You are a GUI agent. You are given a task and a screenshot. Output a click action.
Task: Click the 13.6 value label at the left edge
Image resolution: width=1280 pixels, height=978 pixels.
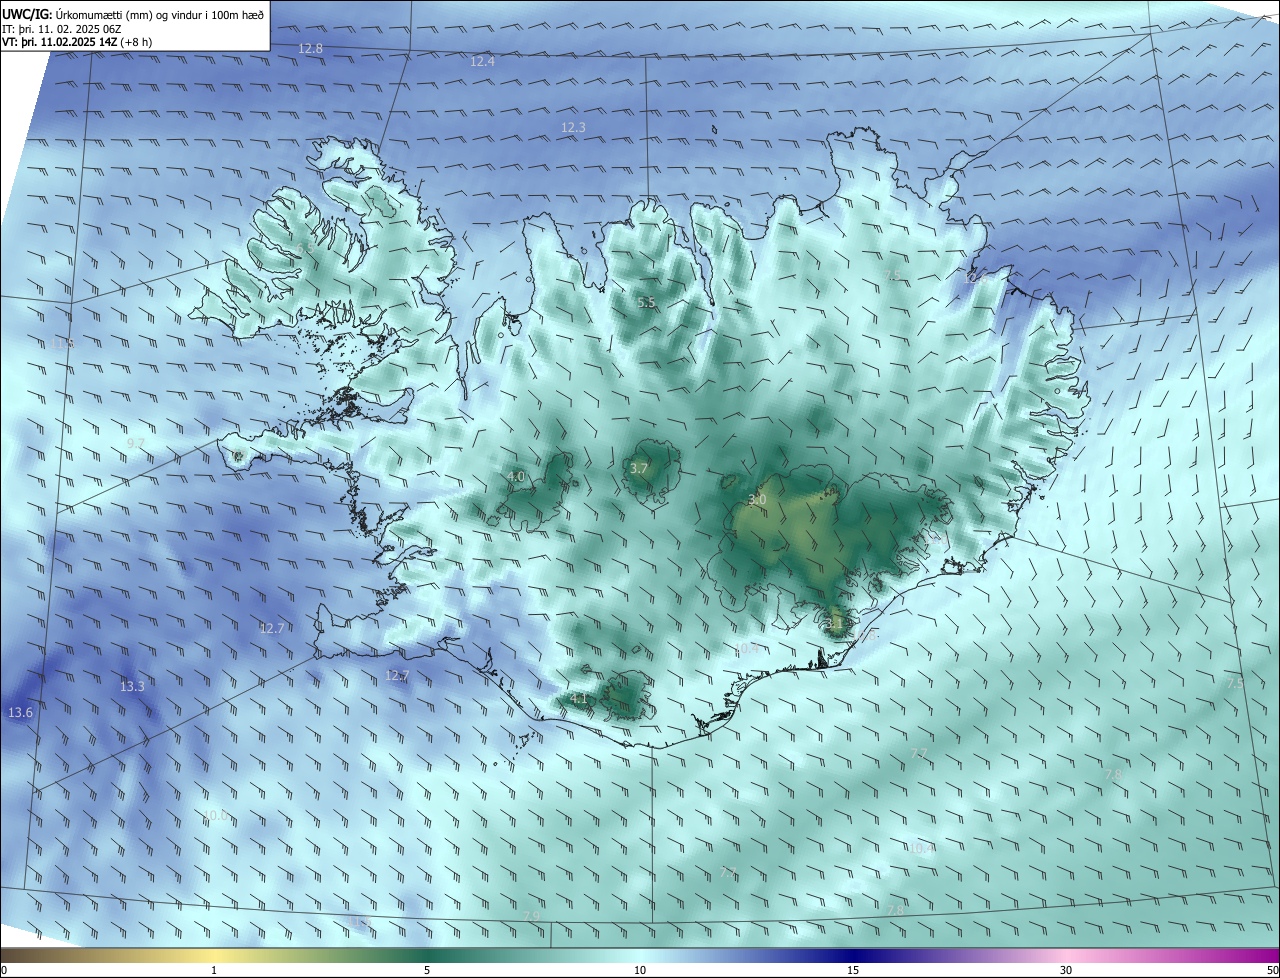[x=20, y=712]
